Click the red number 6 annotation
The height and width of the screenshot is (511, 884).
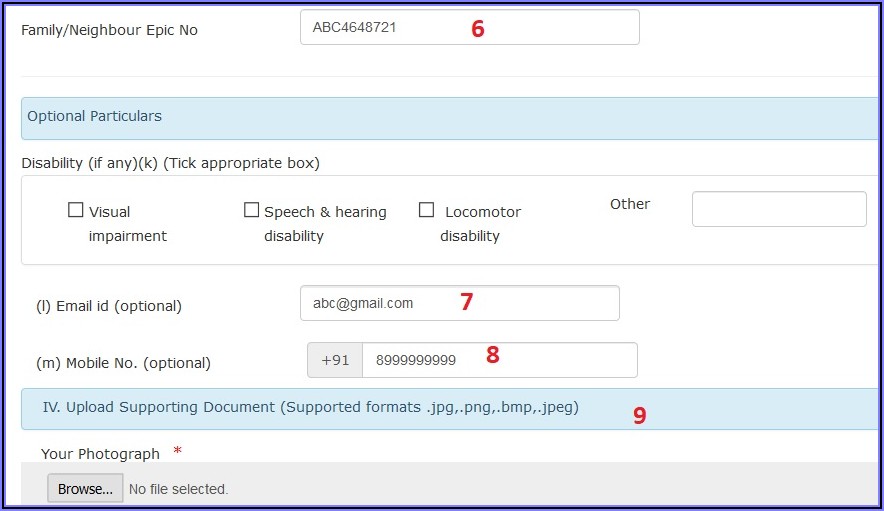tap(478, 30)
